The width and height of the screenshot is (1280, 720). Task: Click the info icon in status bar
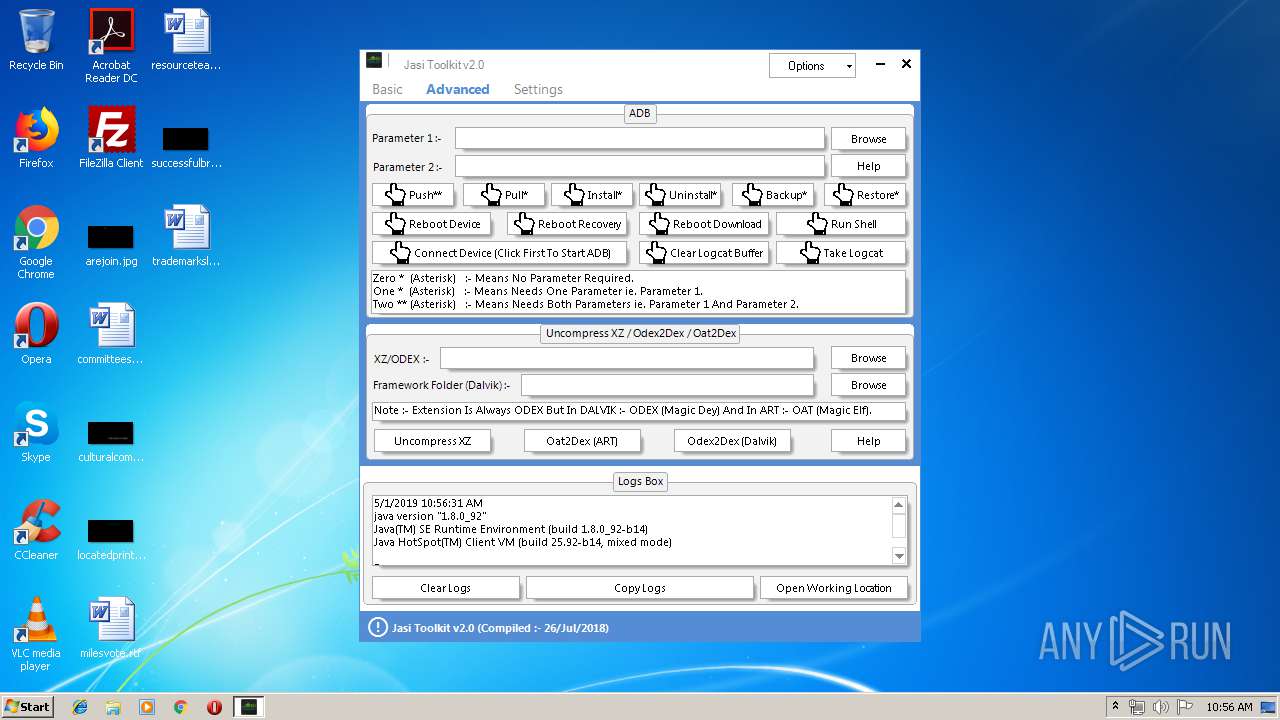377,627
